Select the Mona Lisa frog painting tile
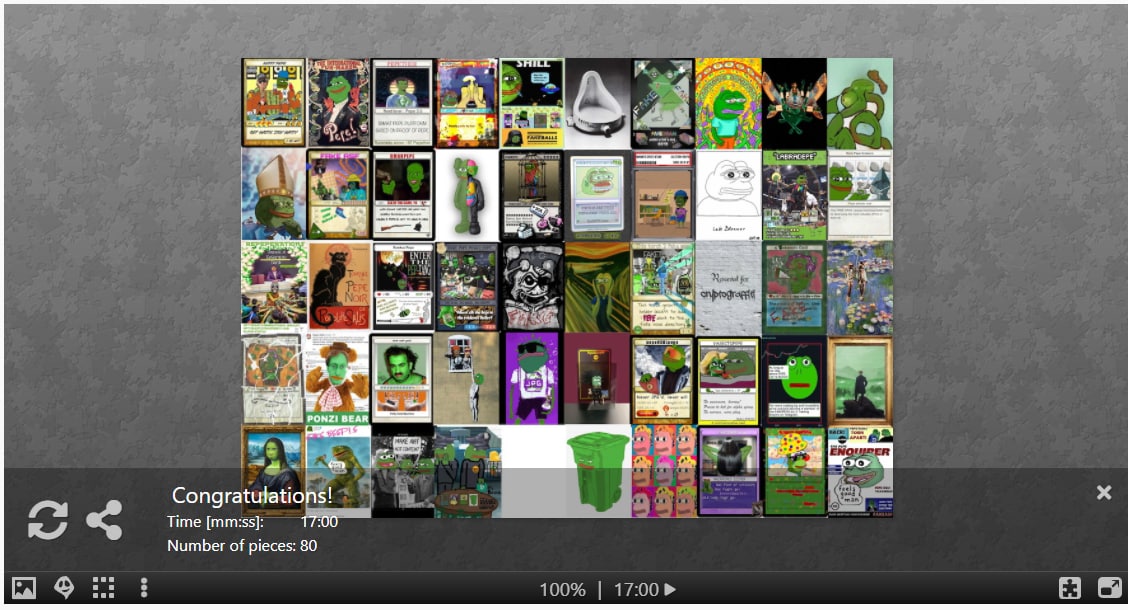Image resolution: width=1128 pixels, height=610 pixels. tap(273, 471)
